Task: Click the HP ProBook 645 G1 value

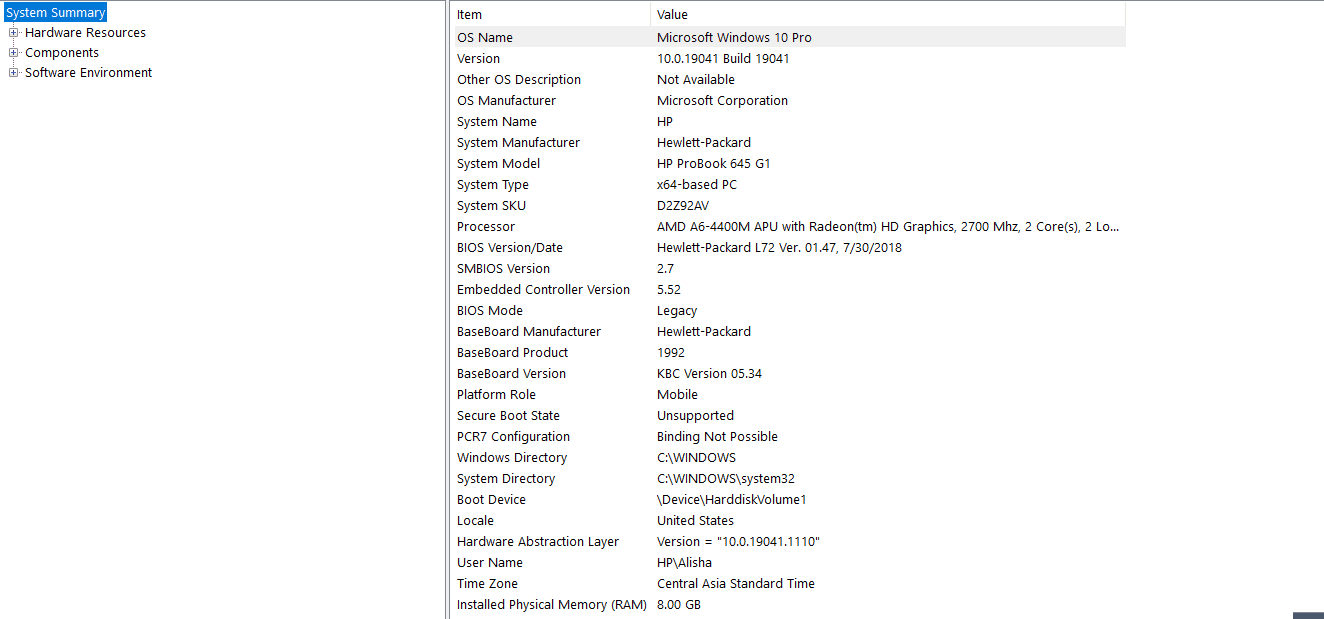Action: tap(714, 163)
